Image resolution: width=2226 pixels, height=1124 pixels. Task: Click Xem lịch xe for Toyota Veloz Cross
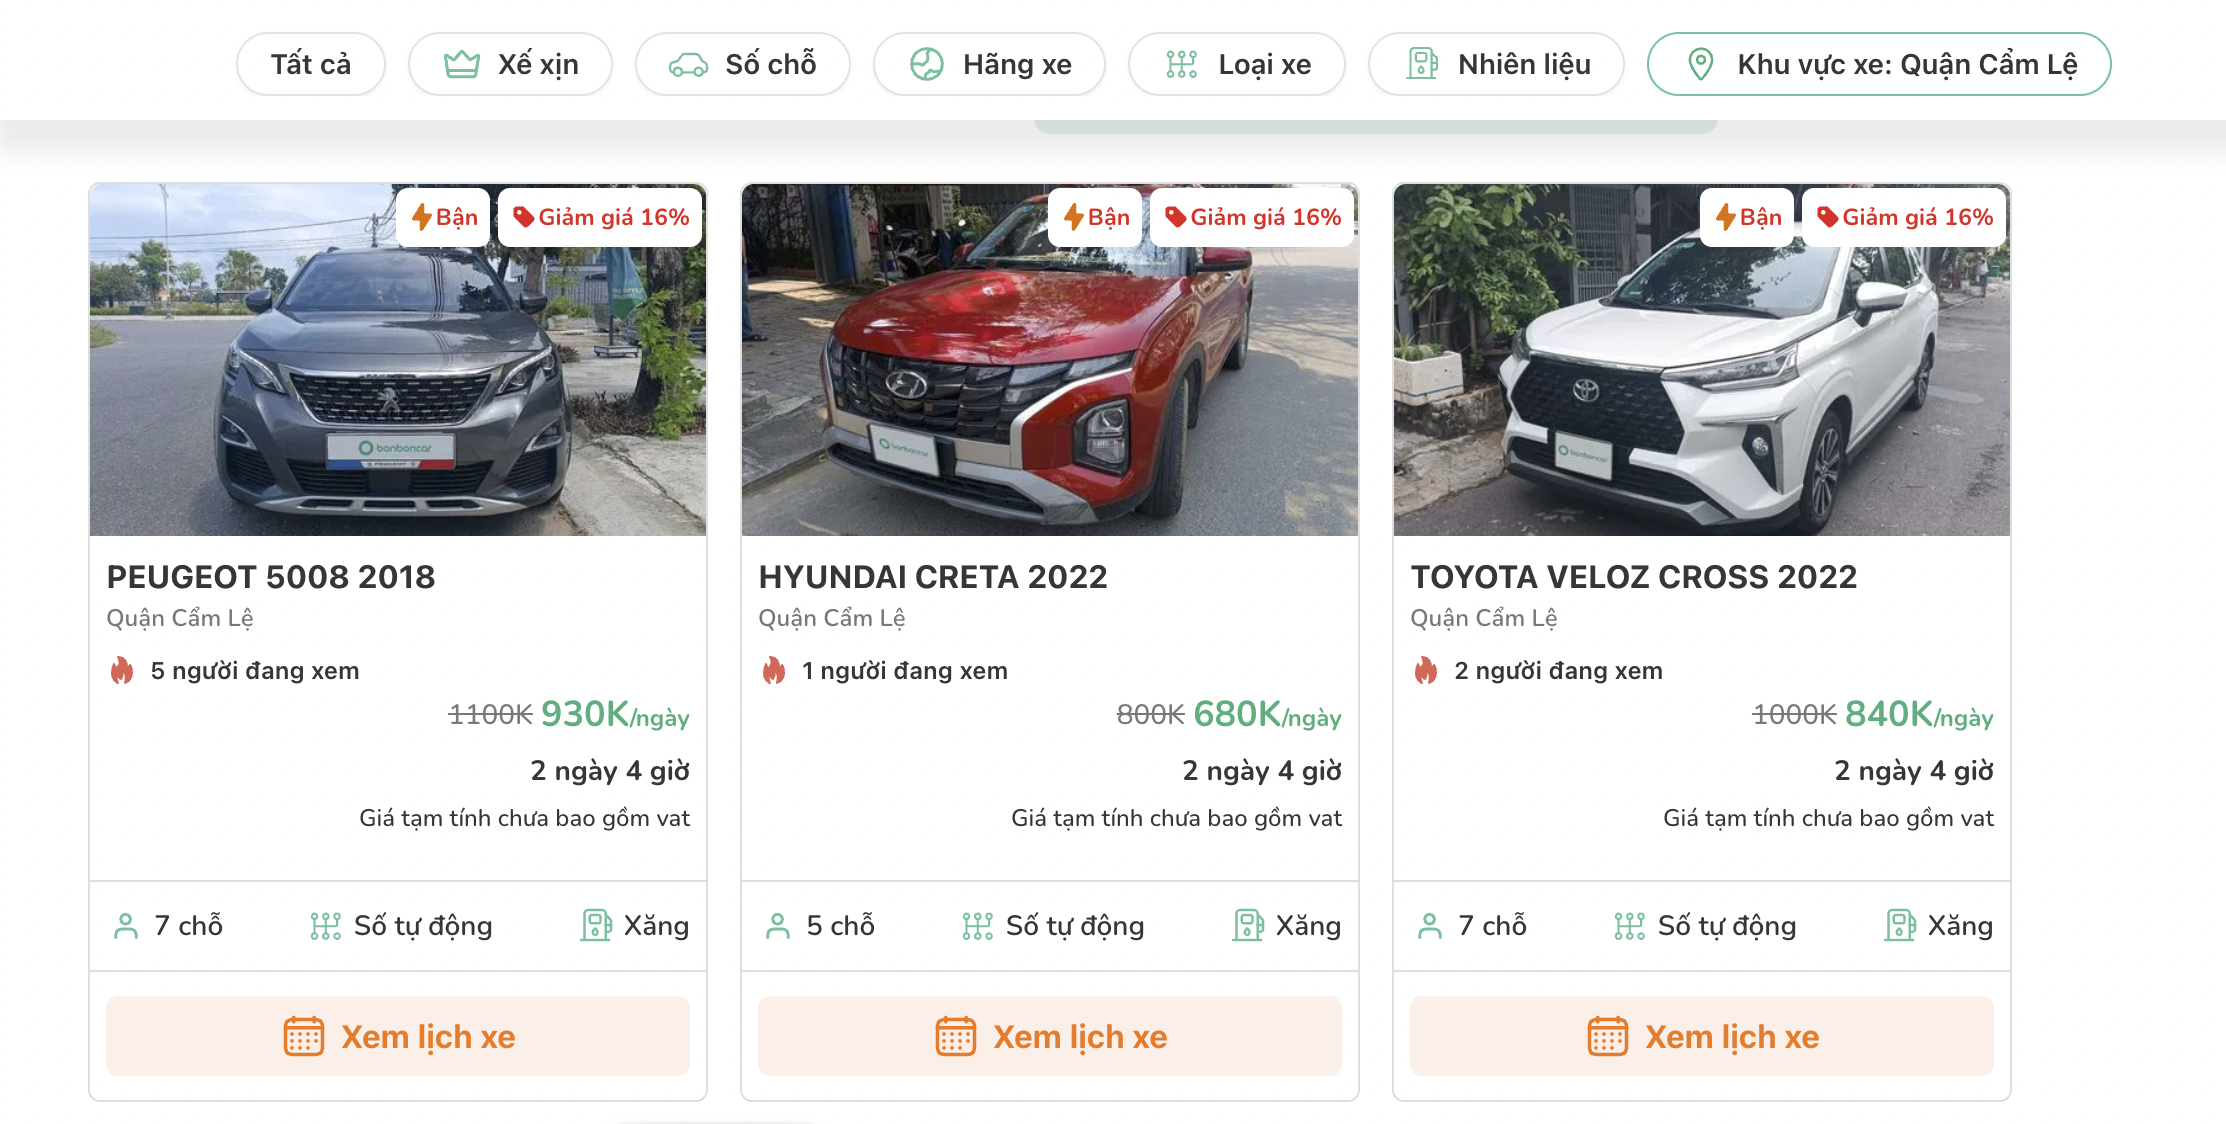point(1702,1036)
